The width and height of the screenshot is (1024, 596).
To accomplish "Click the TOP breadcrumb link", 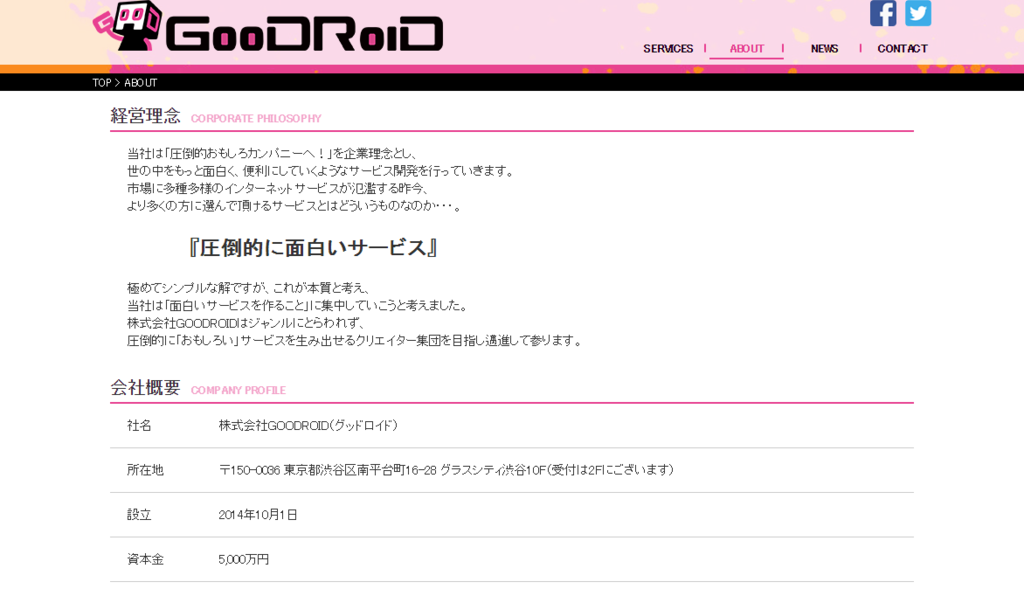I will [101, 83].
